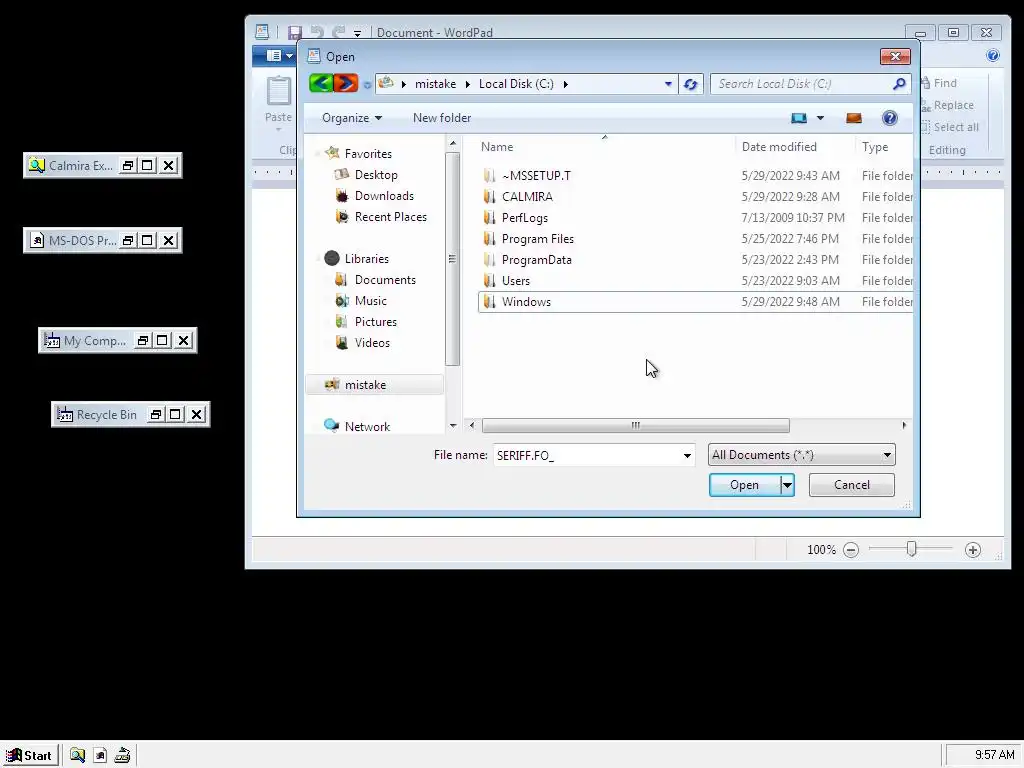
Task: Refresh the Local Disk (C:) folder view
Action: tap(690, 84)
